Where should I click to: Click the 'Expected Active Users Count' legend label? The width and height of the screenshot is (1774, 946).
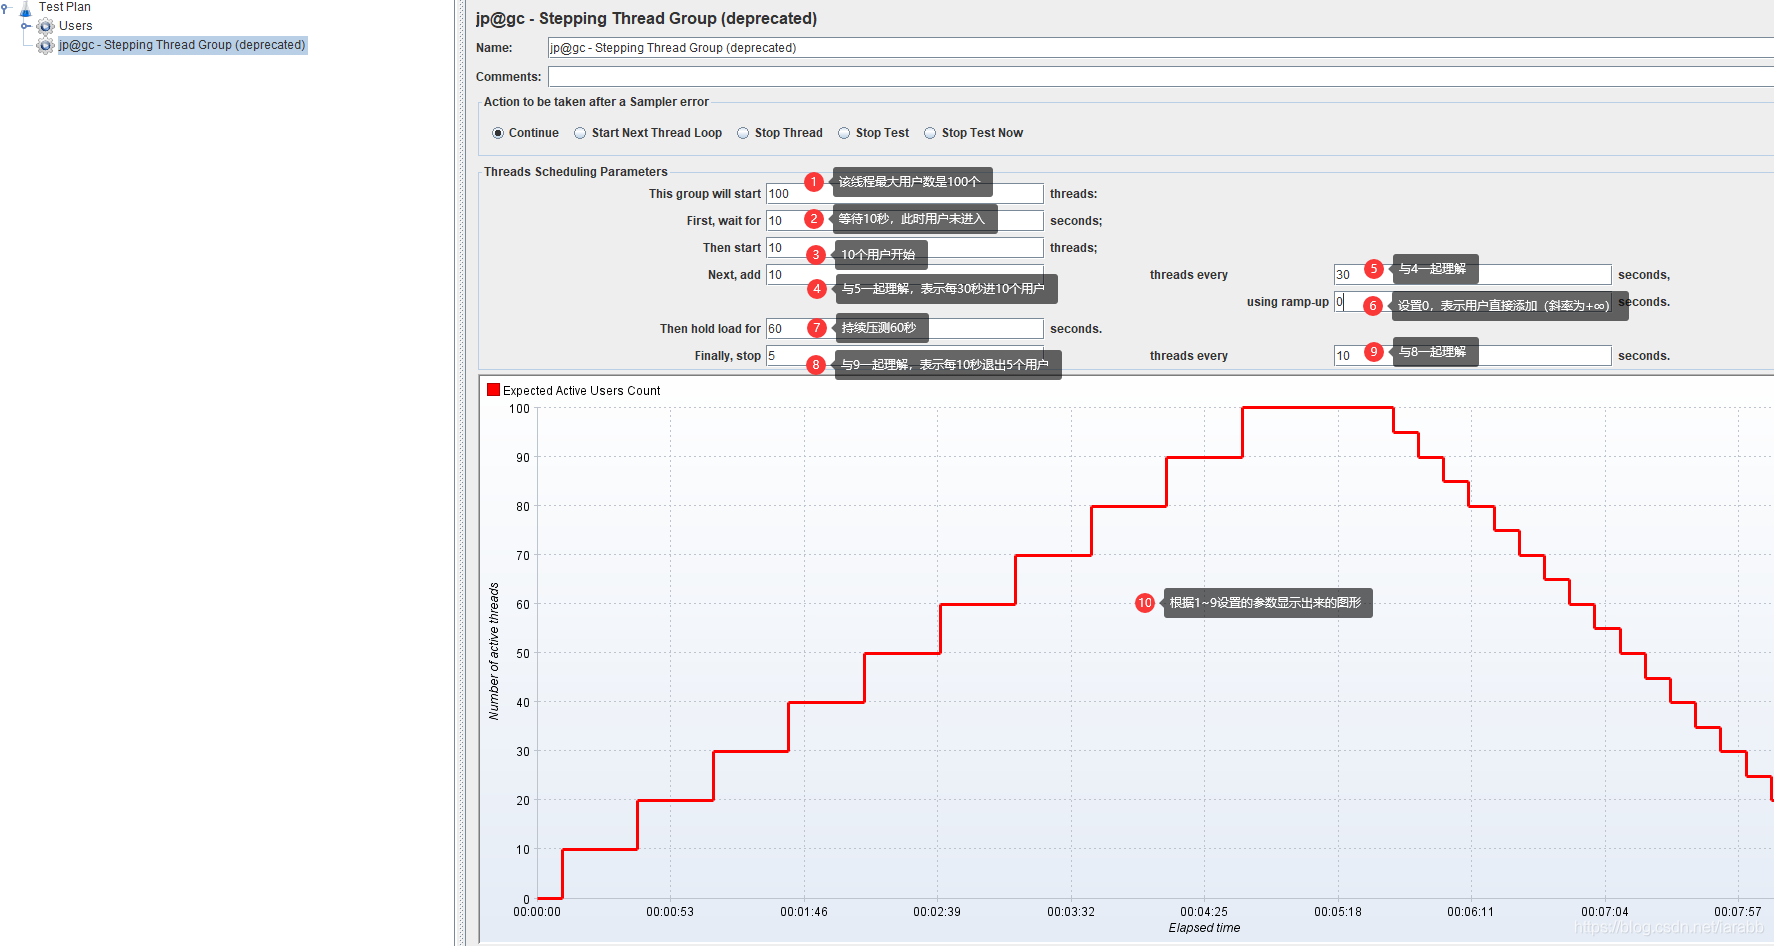pos(581,391)
